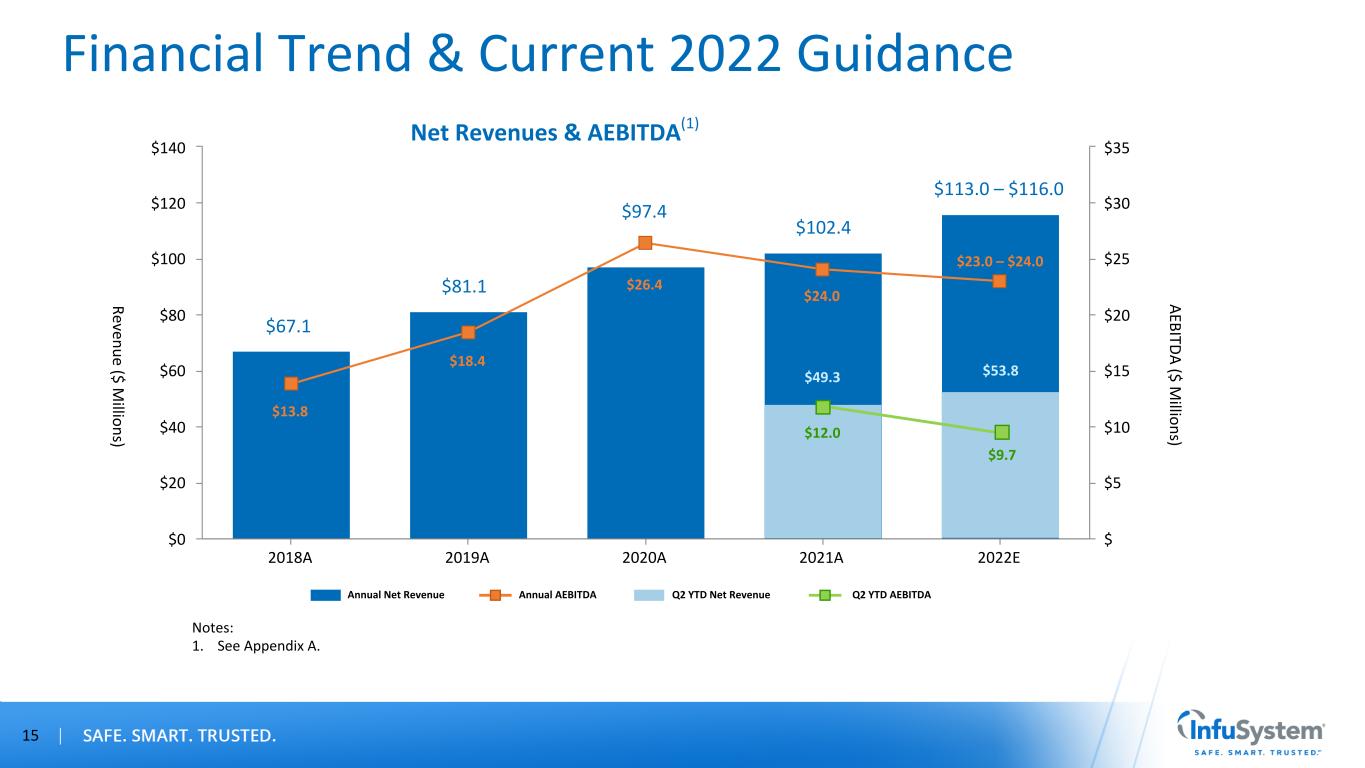Click the $113.0 – $116.0 guidance label
1365x768 pixels.
(998, 189)
